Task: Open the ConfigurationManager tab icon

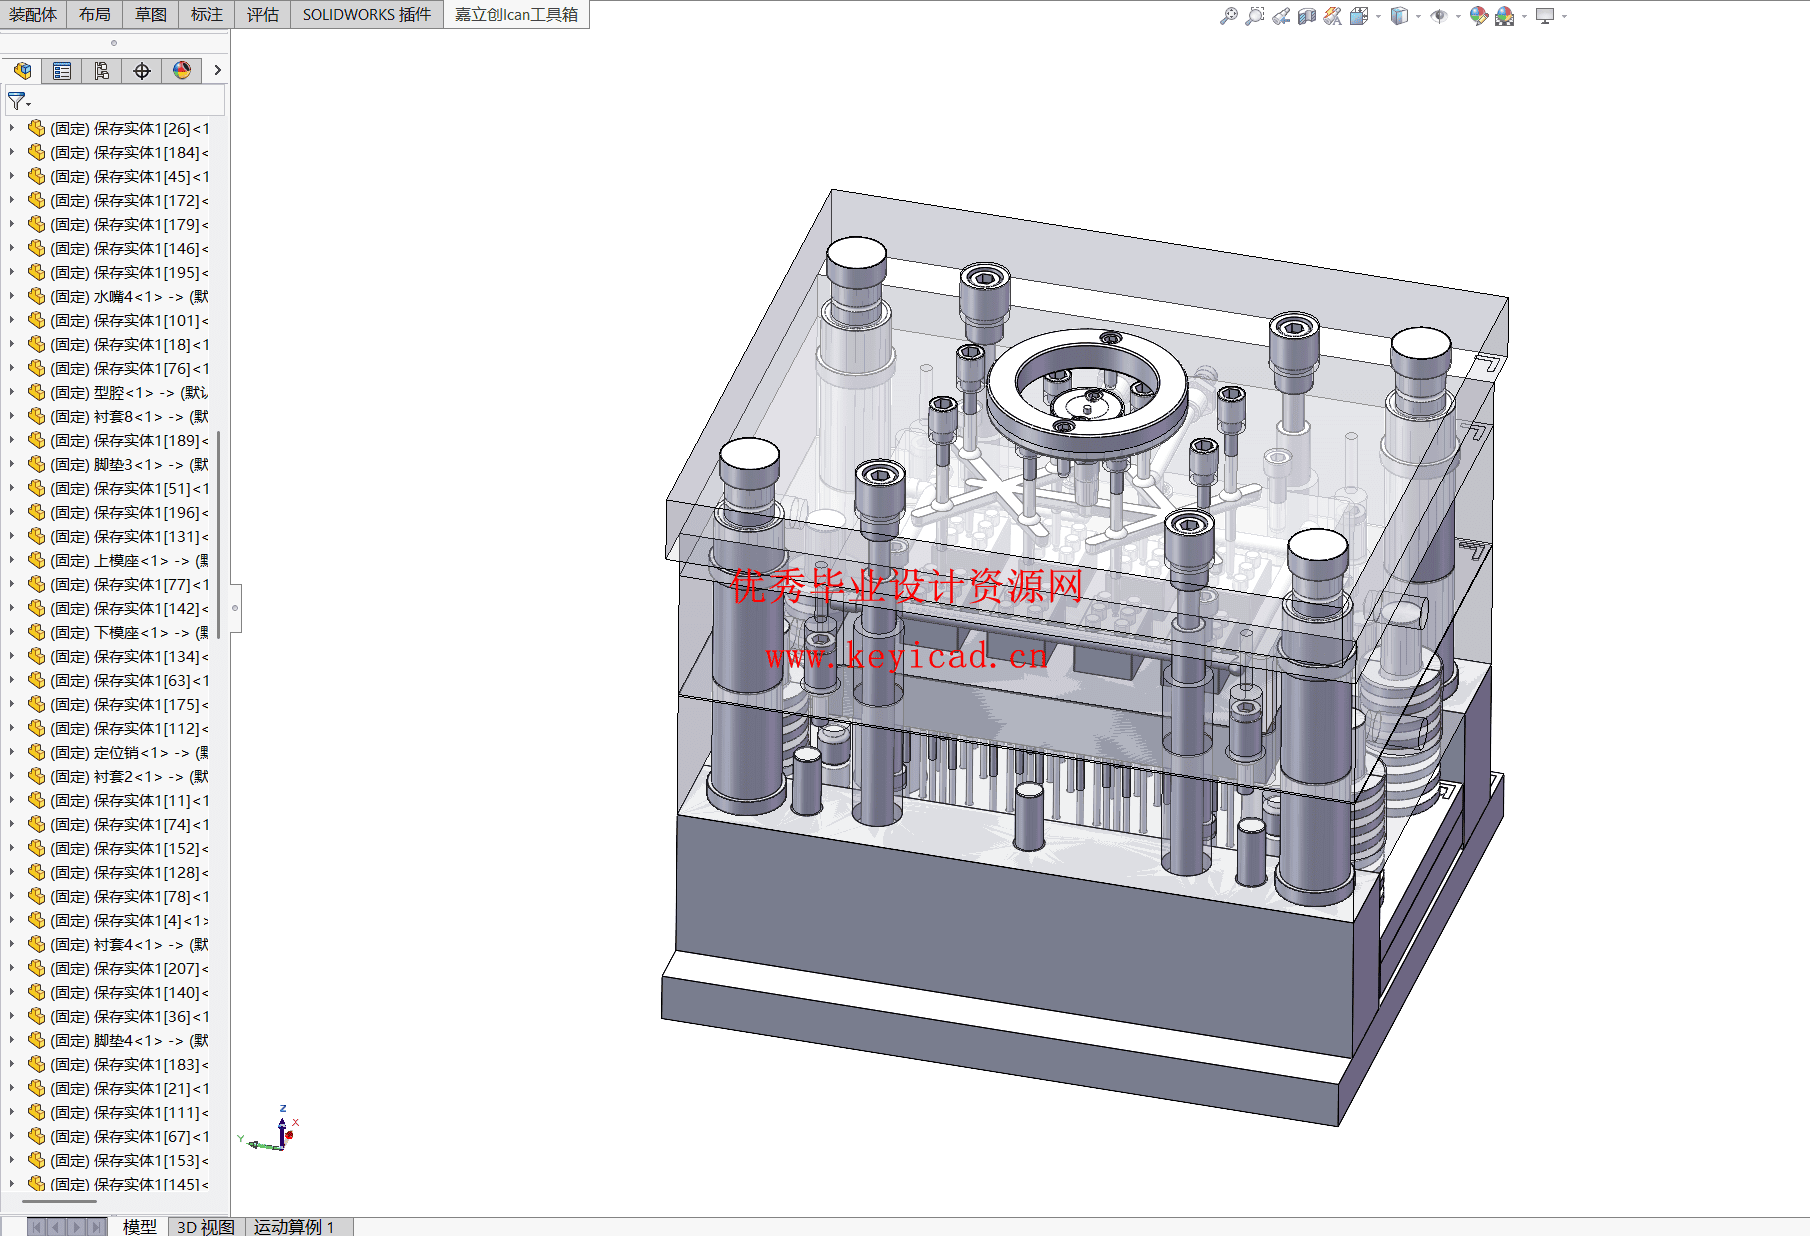Action: [x=102, y=70]
